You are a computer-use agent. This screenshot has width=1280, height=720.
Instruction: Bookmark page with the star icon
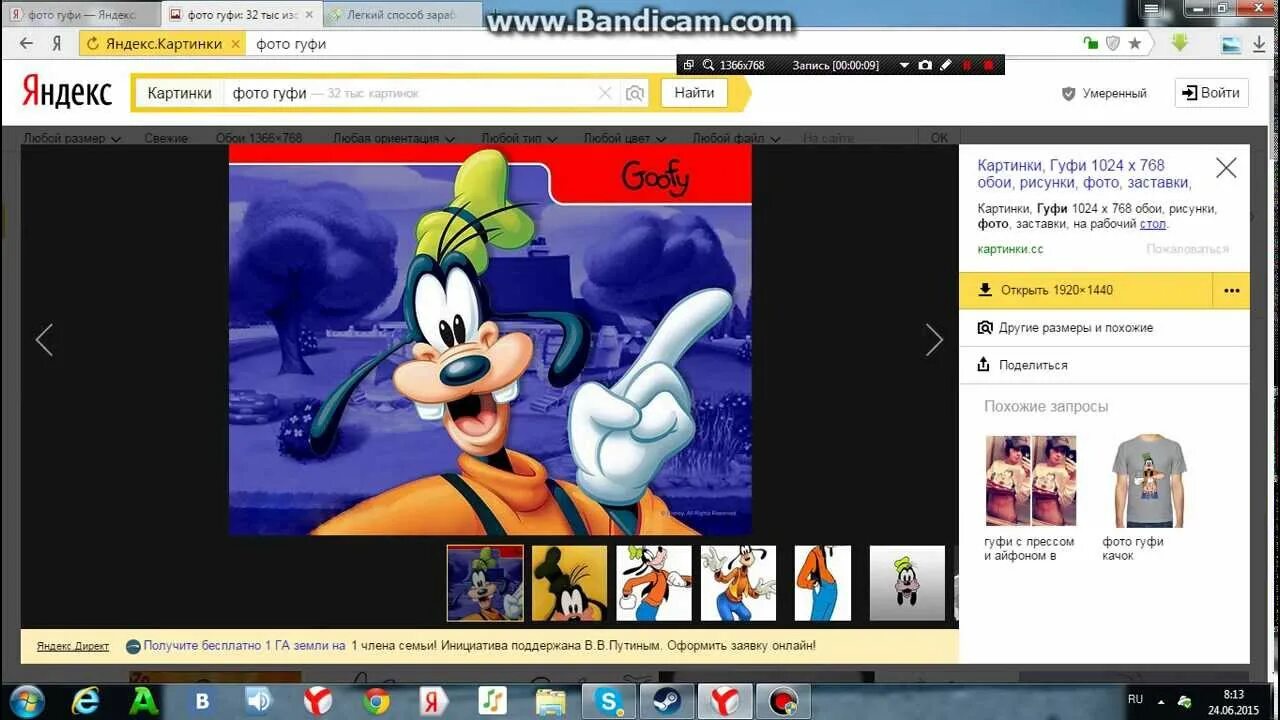pos(1135,44)
